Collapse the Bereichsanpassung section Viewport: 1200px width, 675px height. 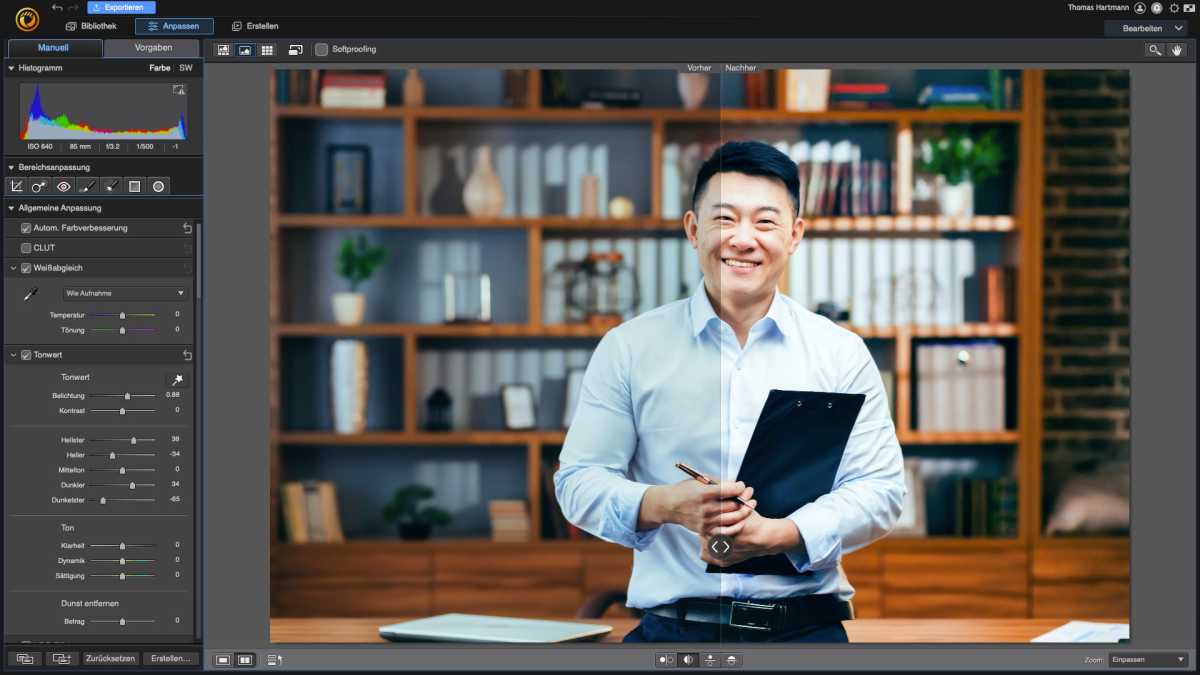(x=11, y=167)
